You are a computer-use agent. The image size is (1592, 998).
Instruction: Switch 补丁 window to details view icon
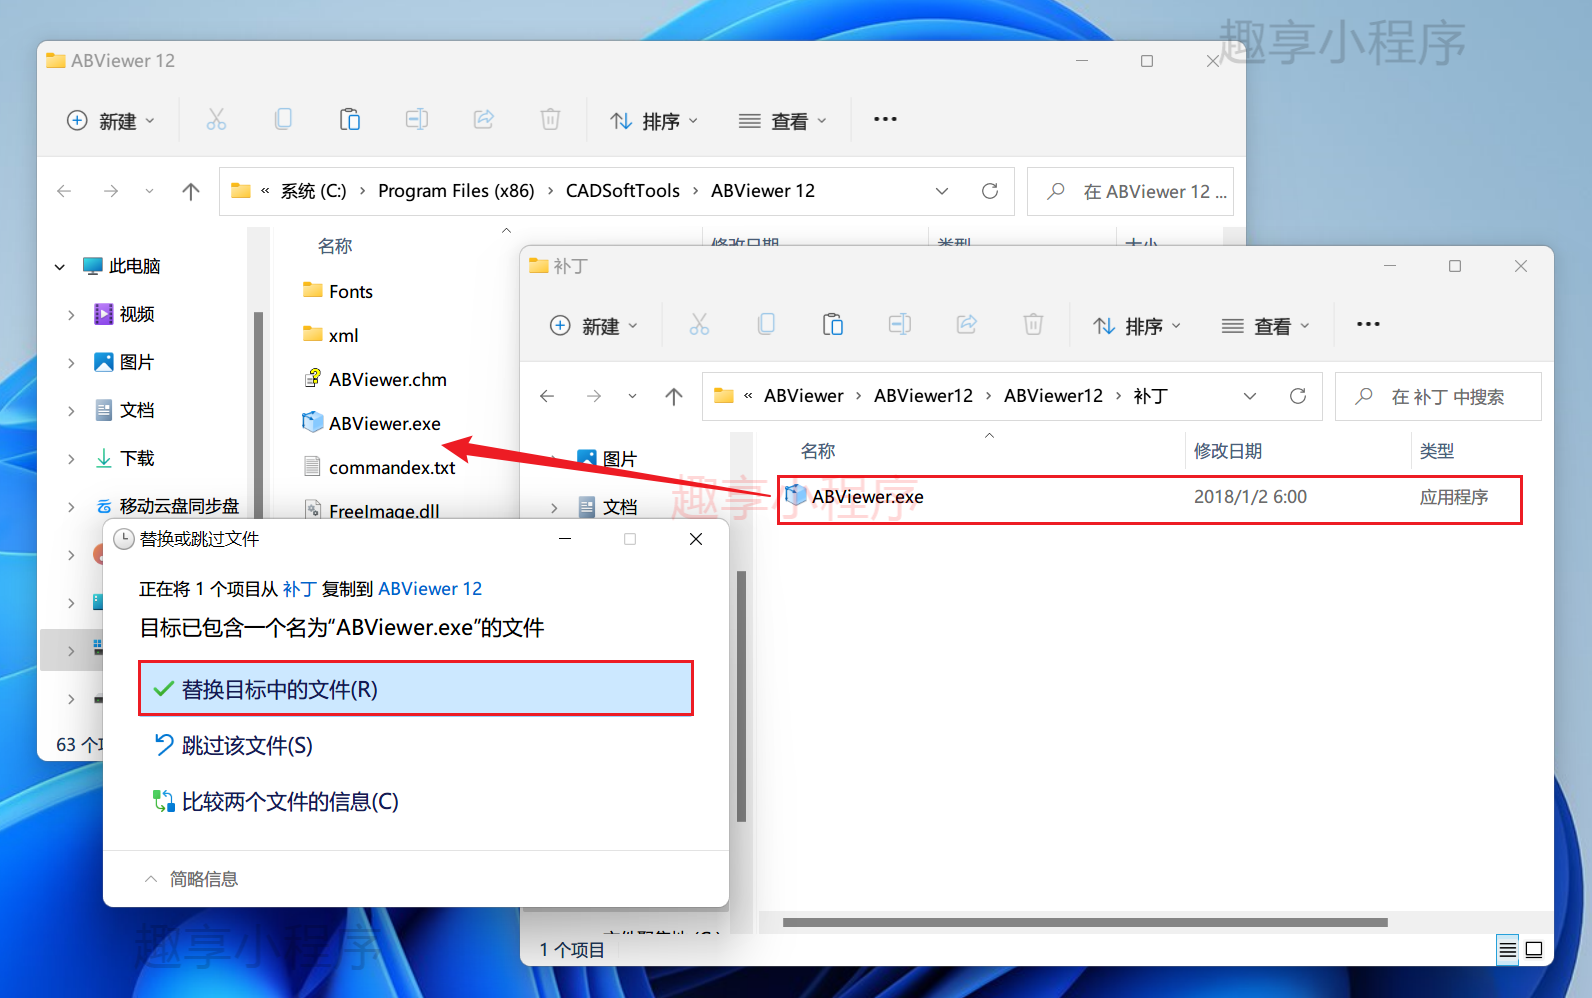[1508, 949]
